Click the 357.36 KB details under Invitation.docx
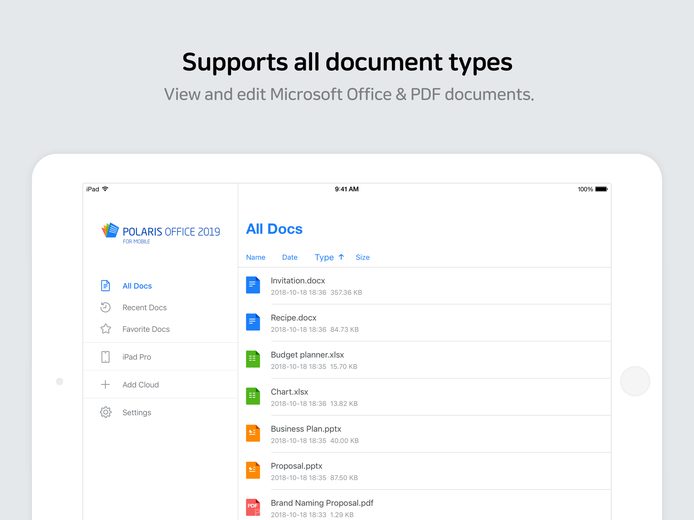694x520 pixels. coord(346,293)
